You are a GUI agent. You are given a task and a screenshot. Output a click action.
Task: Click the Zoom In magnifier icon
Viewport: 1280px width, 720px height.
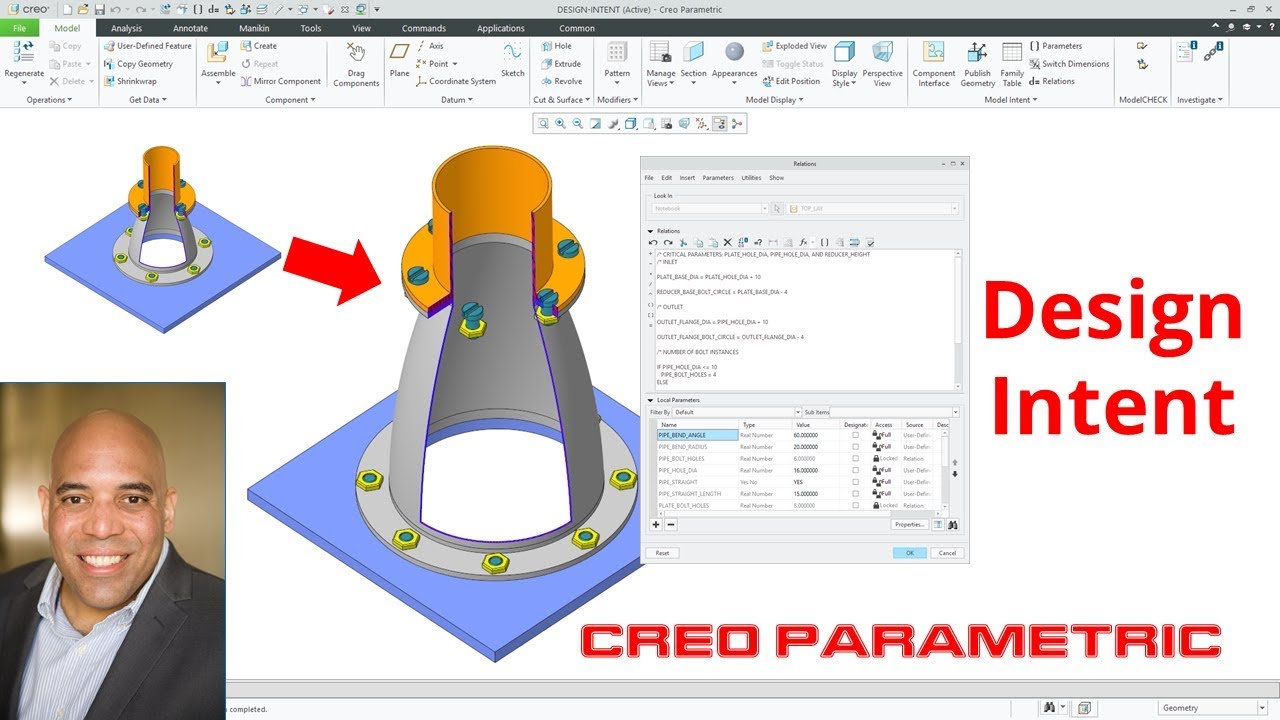coord(560,124)
